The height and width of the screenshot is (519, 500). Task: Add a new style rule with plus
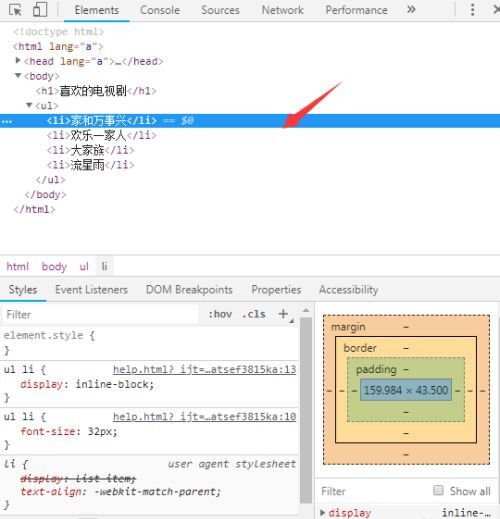click(283, 314)
